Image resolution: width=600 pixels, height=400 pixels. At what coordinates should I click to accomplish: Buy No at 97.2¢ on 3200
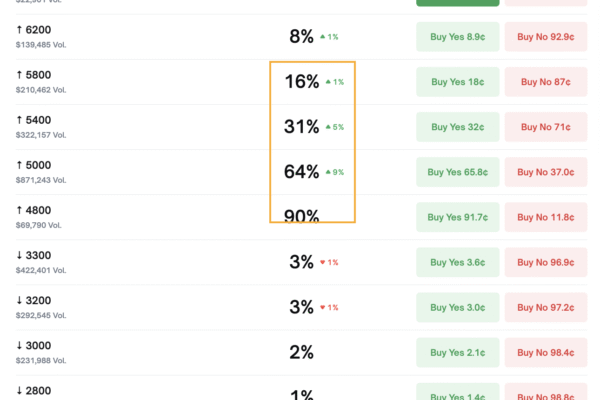point(546,307)
